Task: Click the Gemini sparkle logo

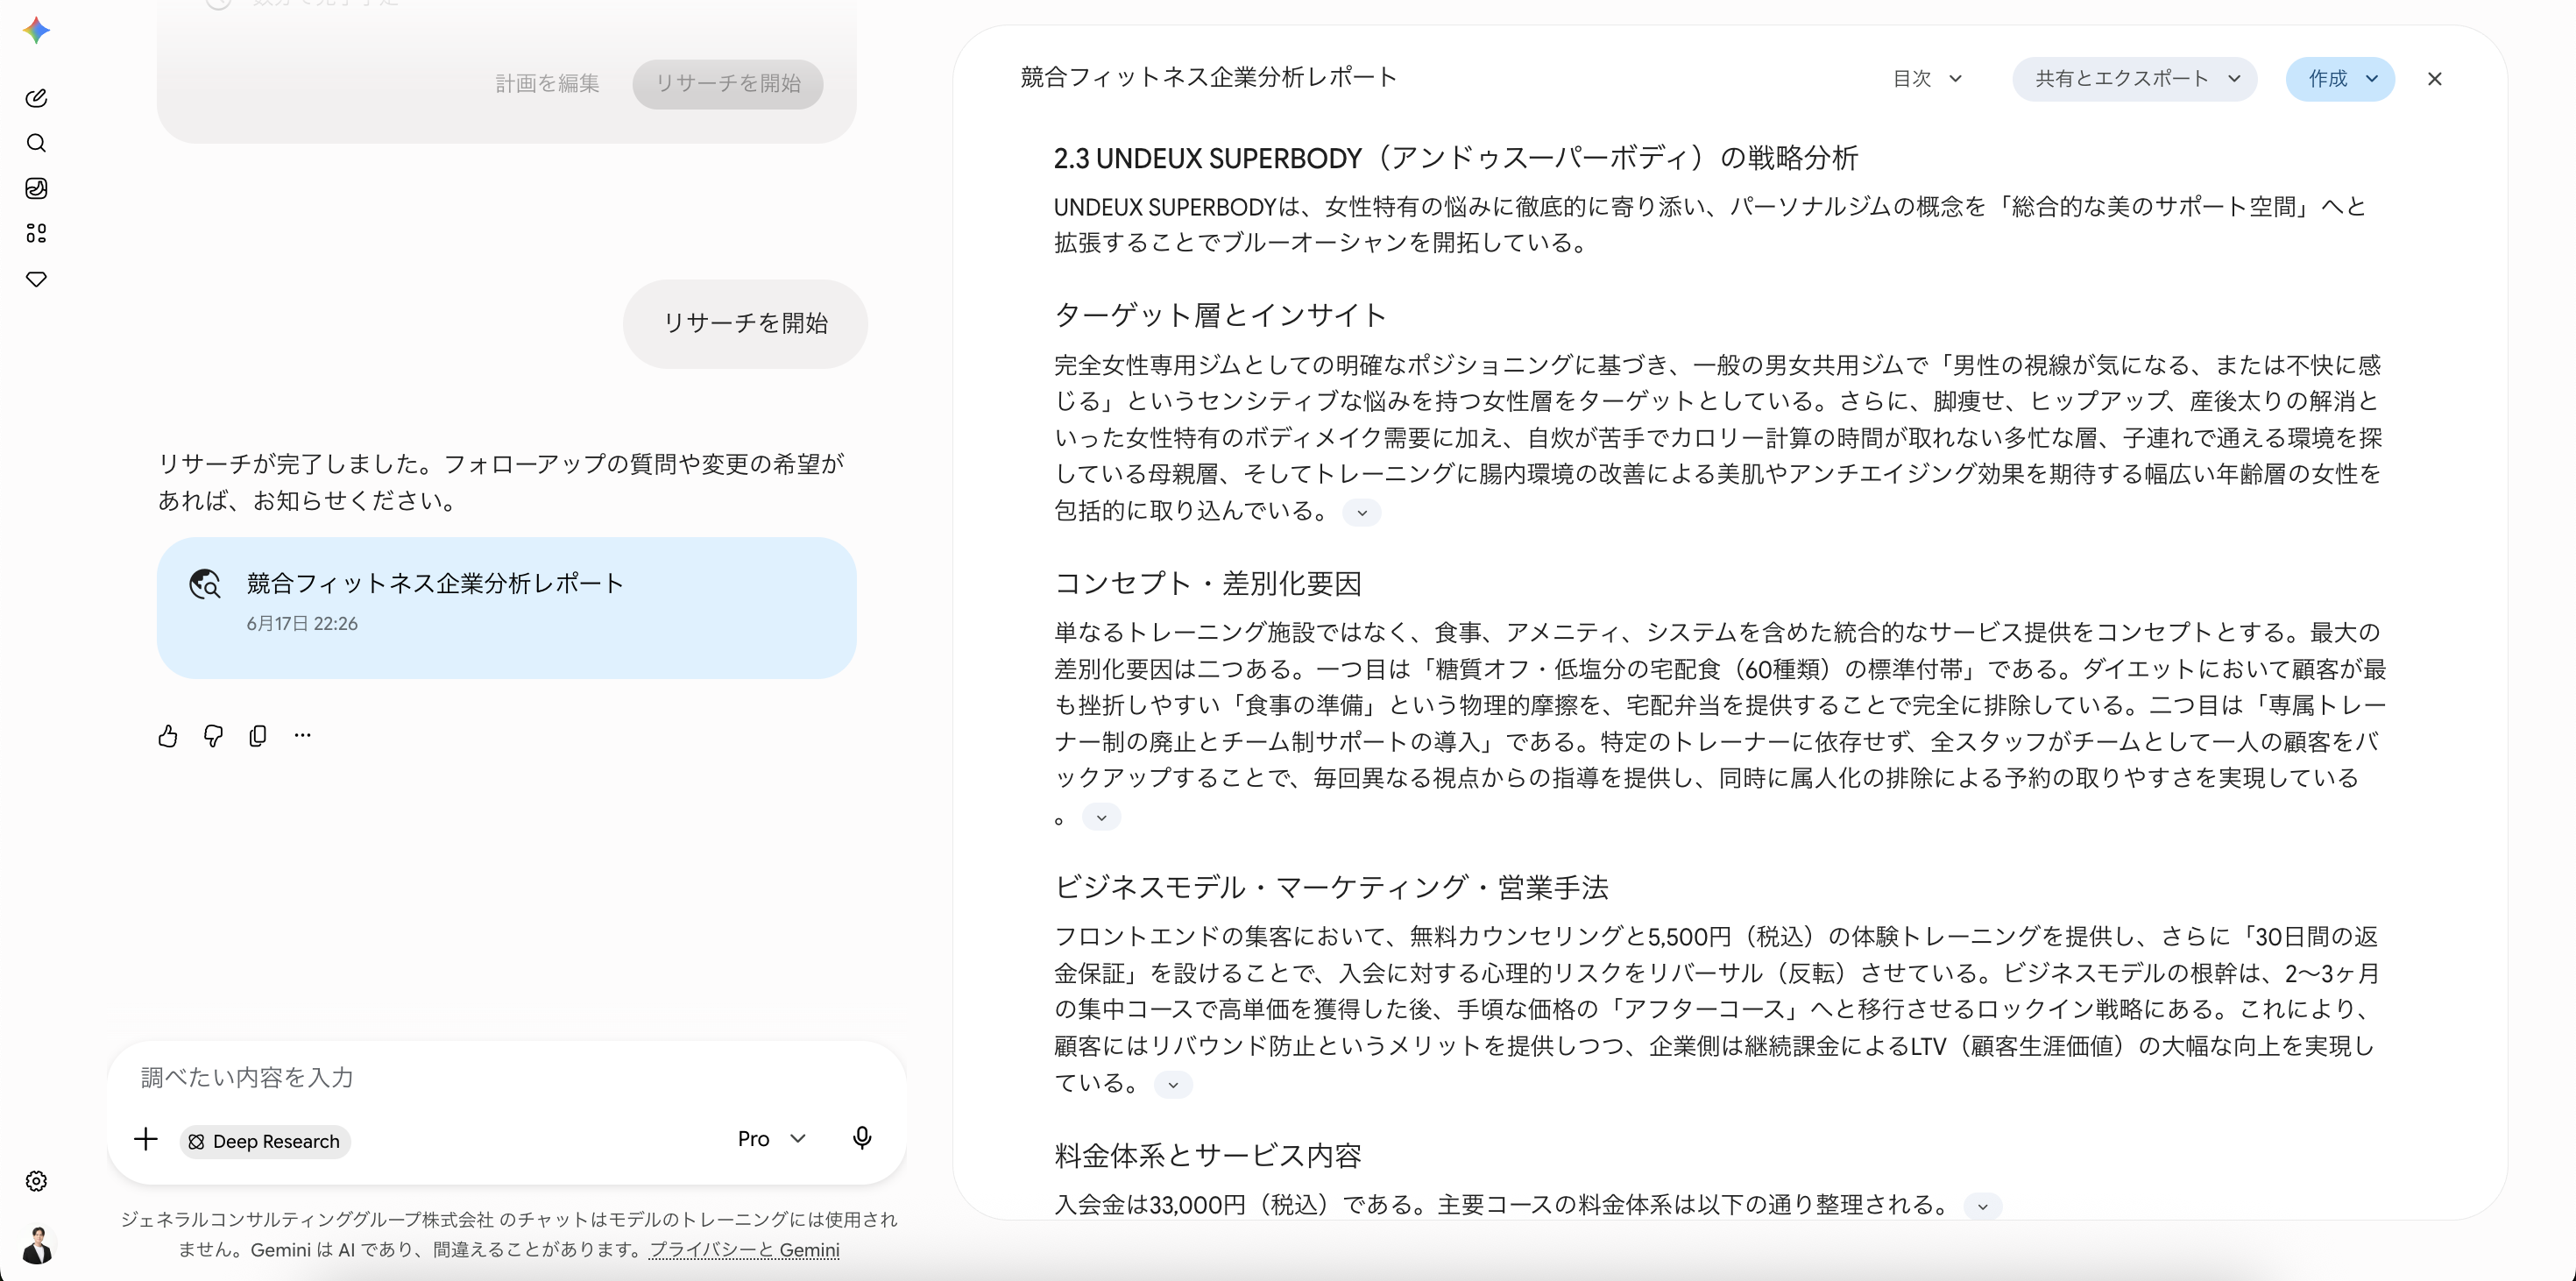Action: (x=37, y=31)
